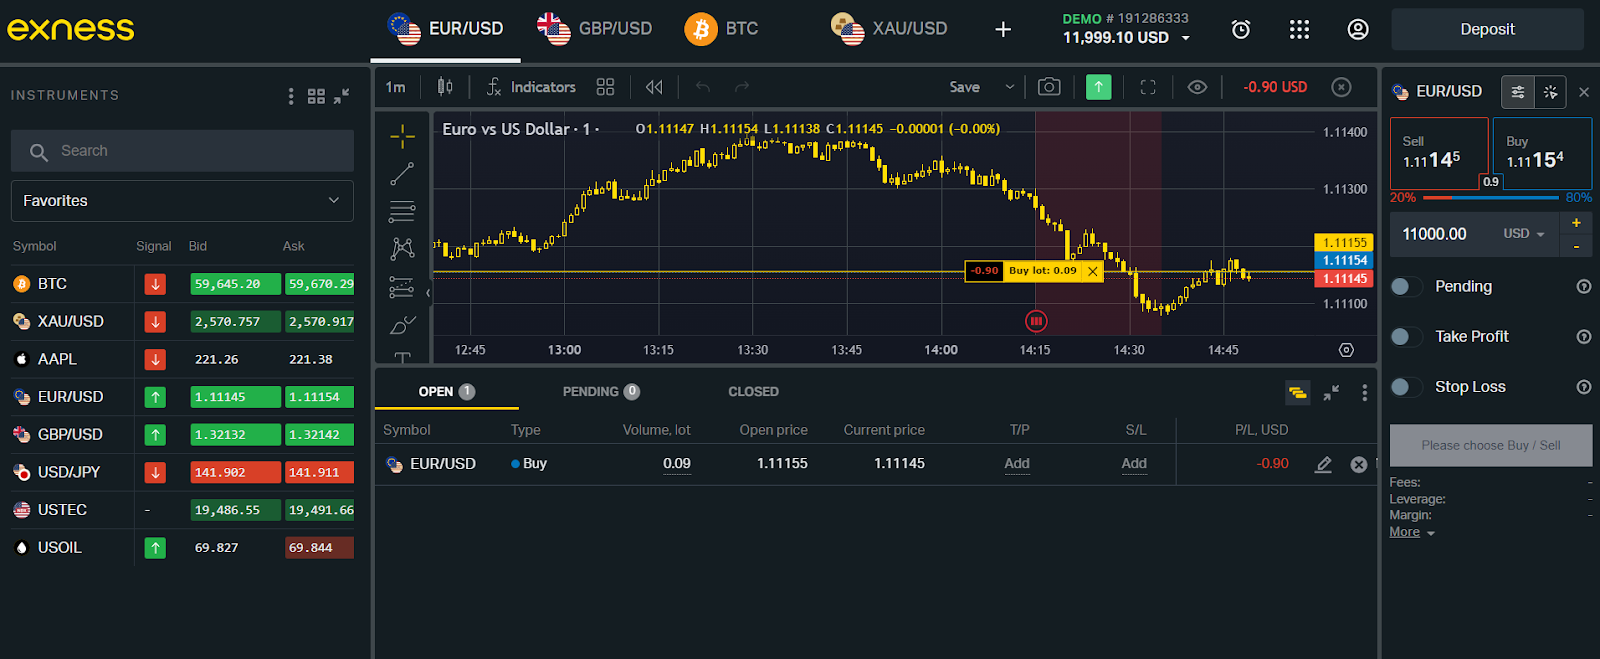Open the Indicators menu
1600x659 pixels.
coord(531,87)
